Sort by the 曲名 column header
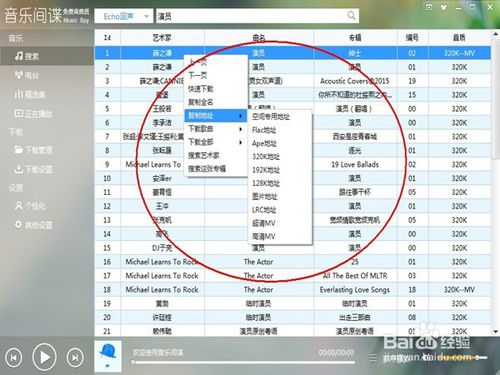This screenshot has width=500, height=375. coord(259,38)
